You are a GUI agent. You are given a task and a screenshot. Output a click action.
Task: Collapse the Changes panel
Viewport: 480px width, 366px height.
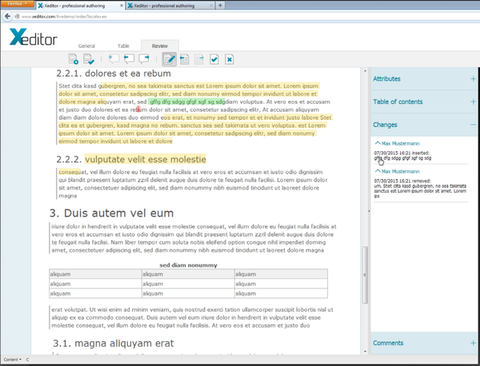pos(473,125)
